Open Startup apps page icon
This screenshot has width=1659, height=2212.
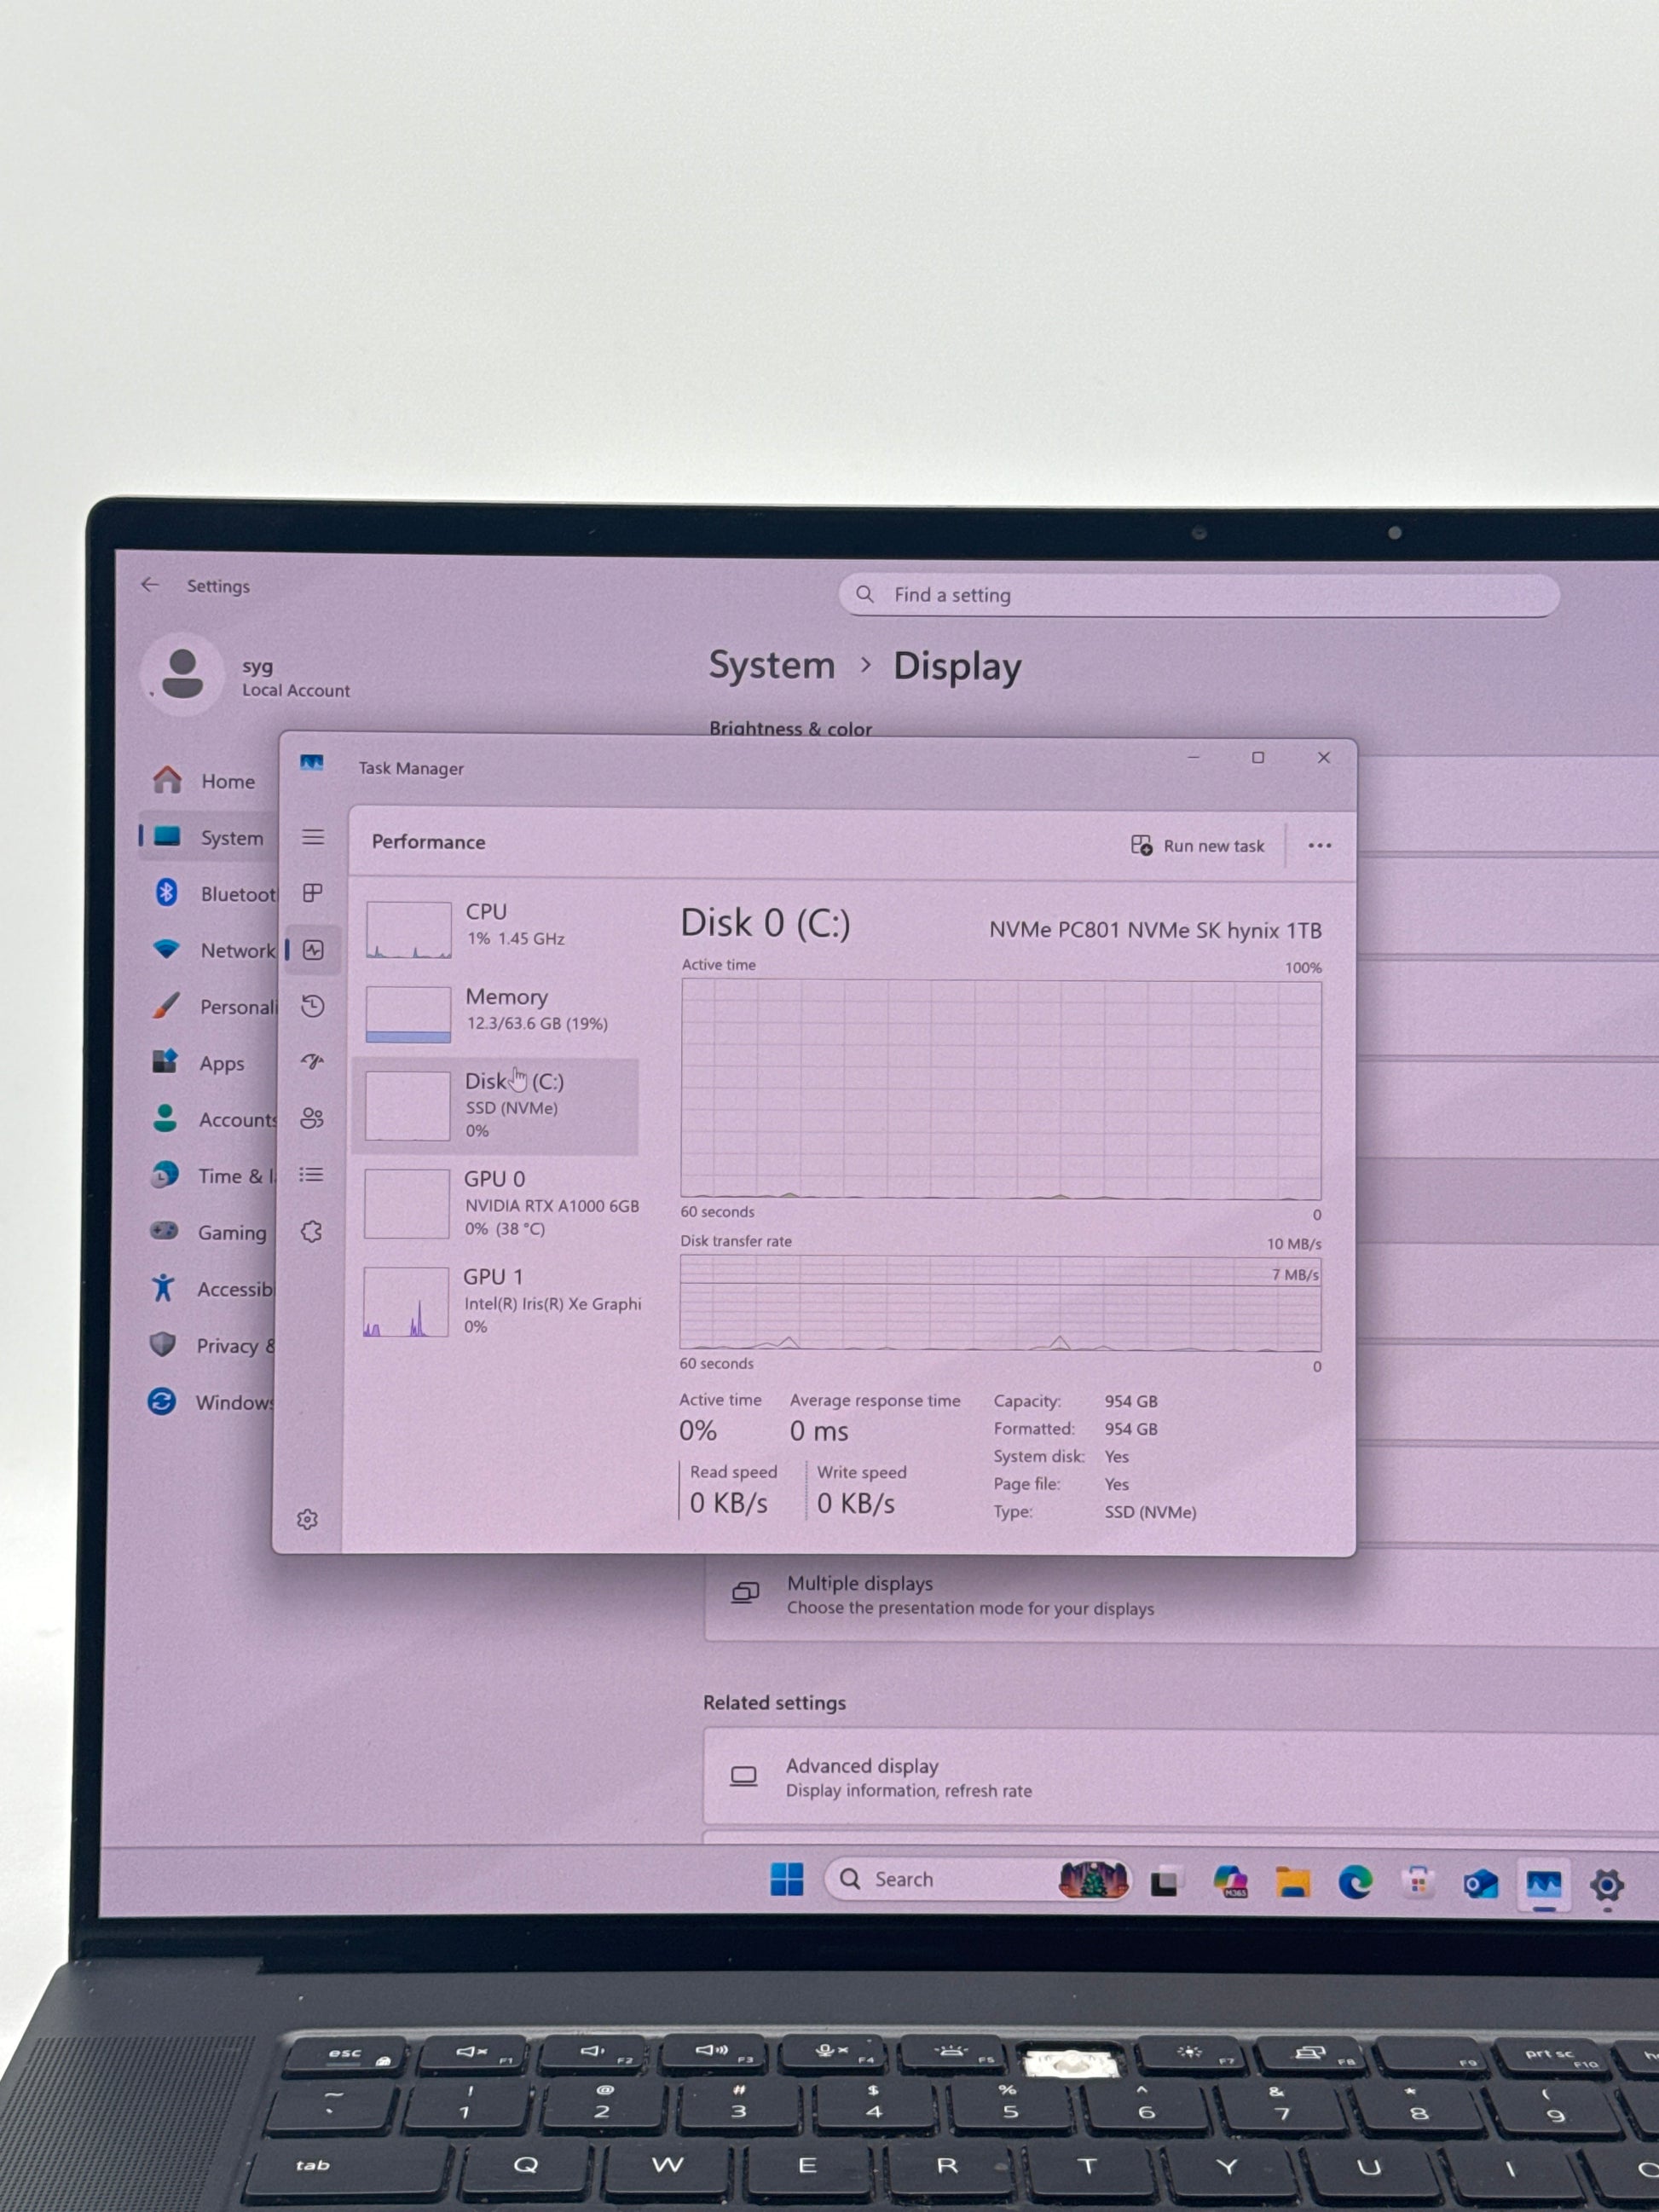click(313, 1061)
